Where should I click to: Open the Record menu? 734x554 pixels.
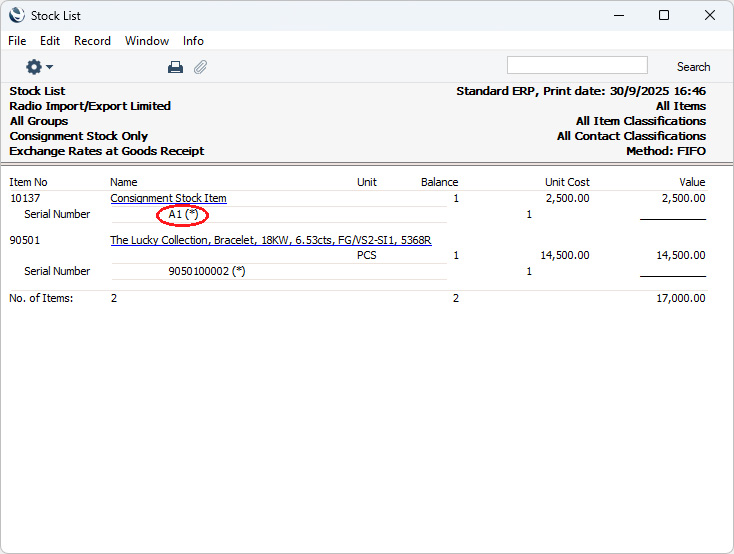[92, 41]
